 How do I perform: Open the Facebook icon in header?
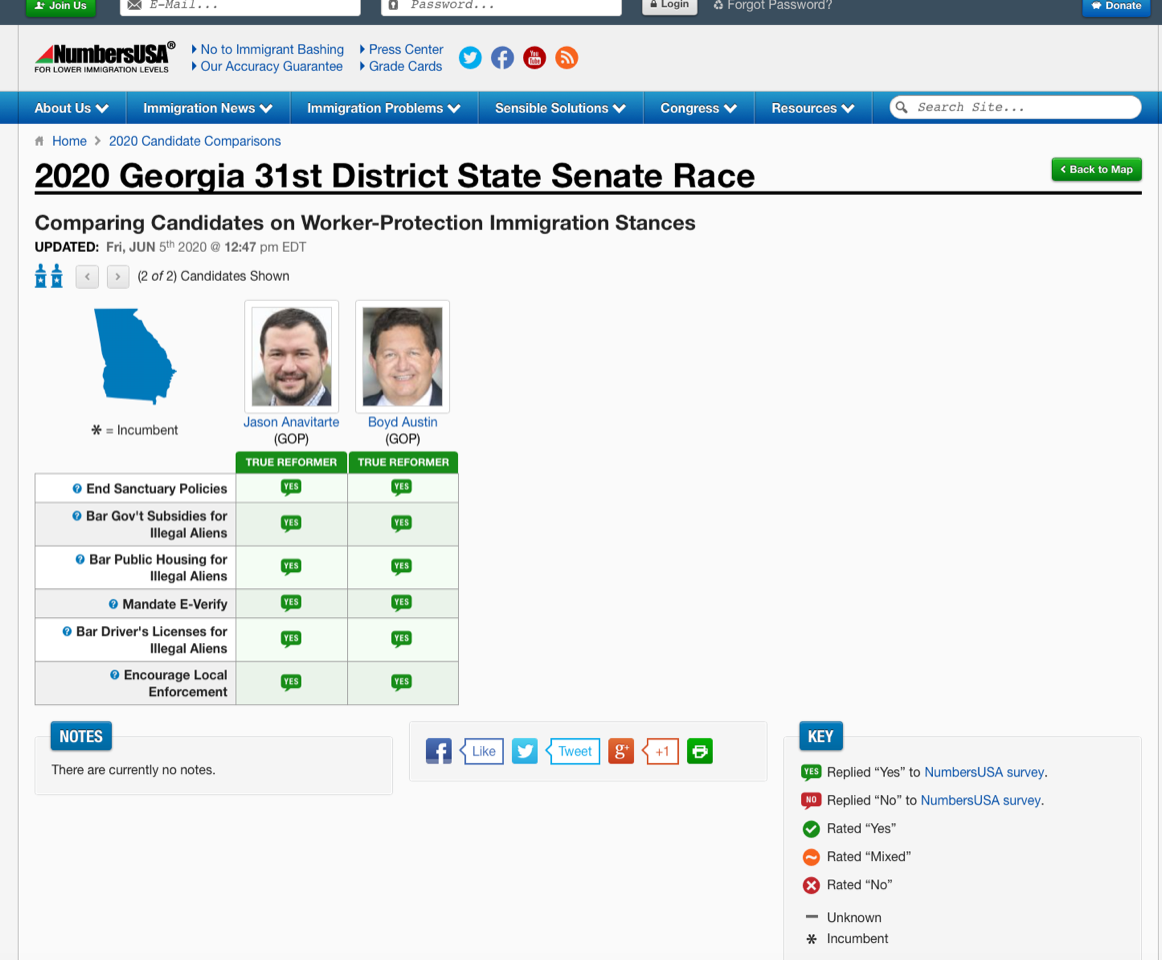click(x=502, y=58)
